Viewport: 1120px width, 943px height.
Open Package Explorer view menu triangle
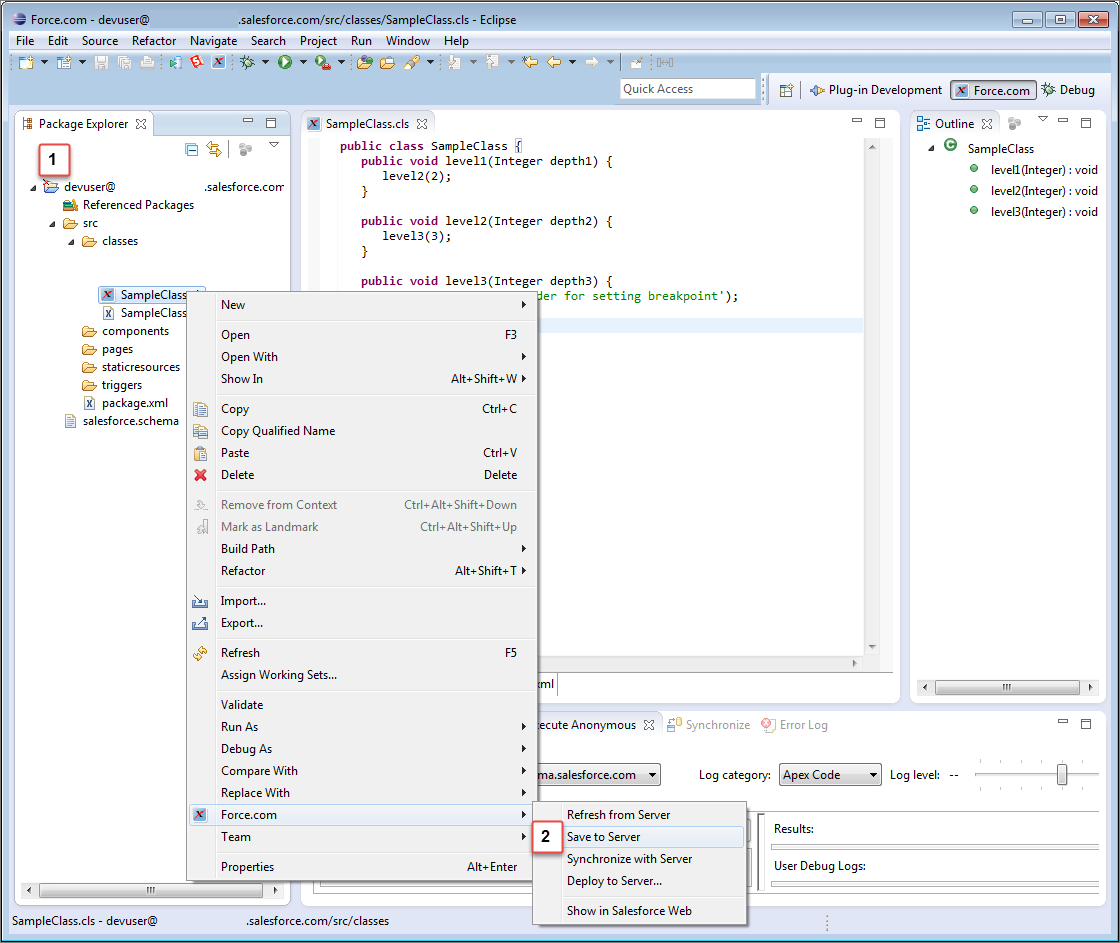pyautogui.click(x=274, y=145)
